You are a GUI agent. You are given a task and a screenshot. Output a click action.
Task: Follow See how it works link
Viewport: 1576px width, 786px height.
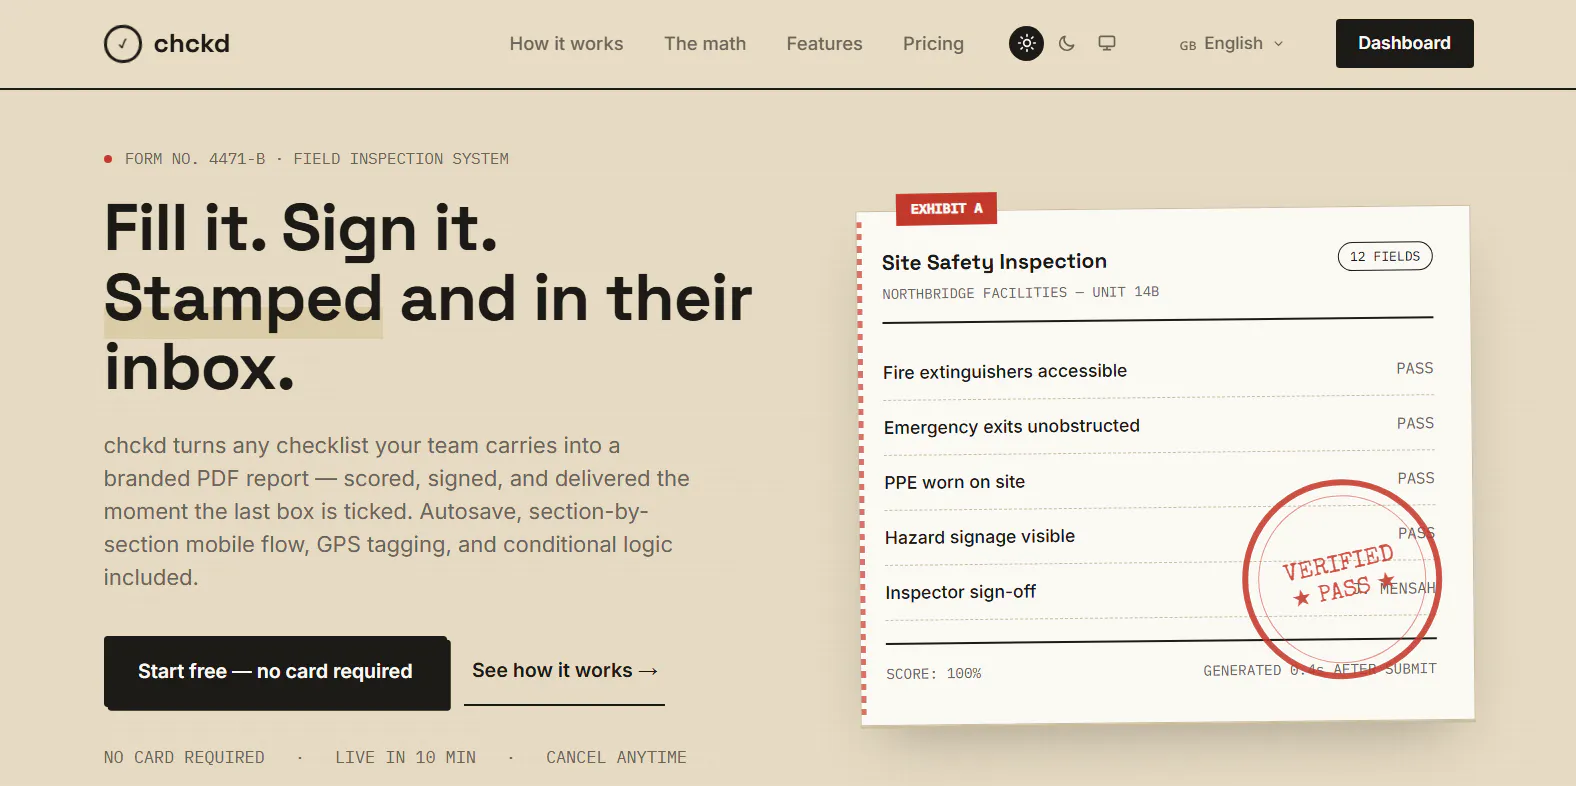click(564, 671)
